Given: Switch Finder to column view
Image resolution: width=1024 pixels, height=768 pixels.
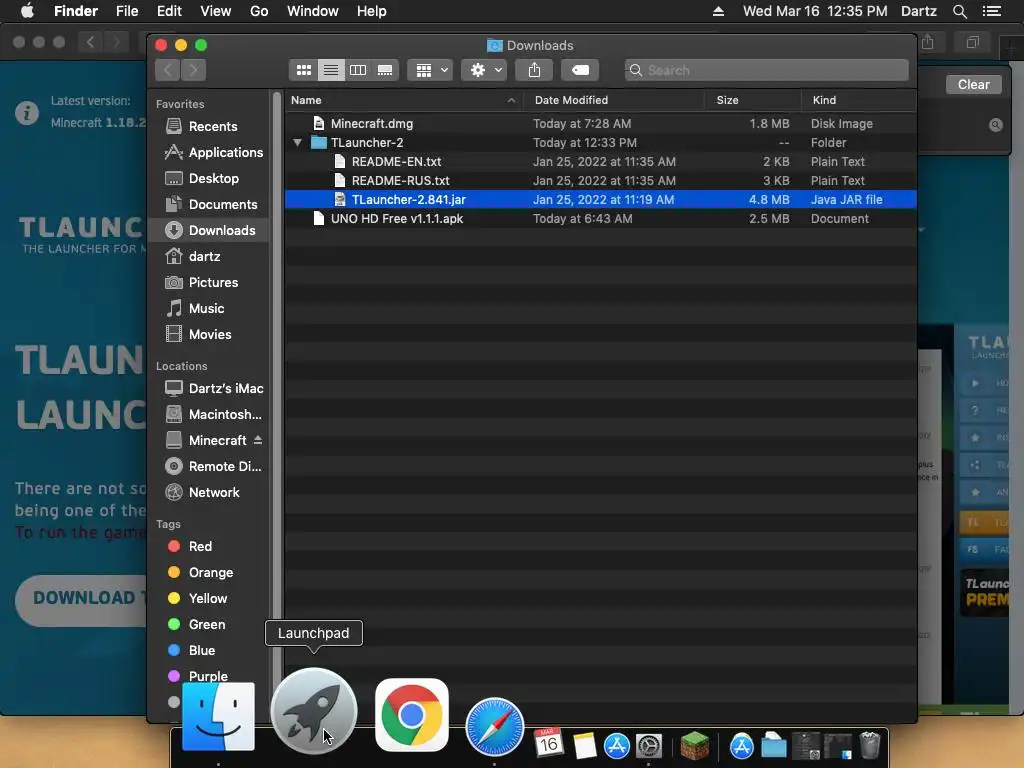Looking at the screenshot, I should point(358,70).
